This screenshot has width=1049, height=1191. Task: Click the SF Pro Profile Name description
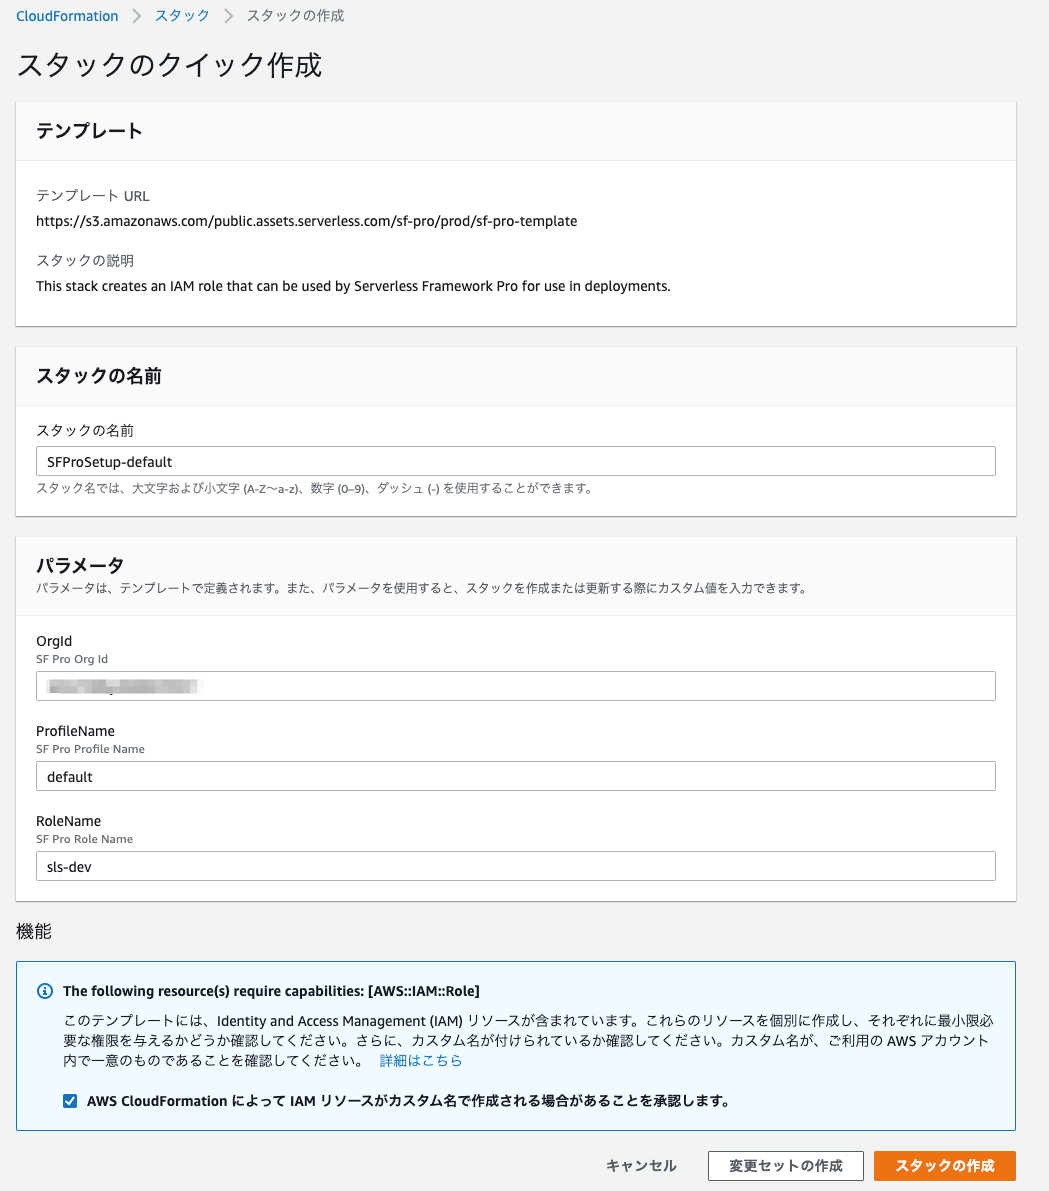(x=90, y=749)
